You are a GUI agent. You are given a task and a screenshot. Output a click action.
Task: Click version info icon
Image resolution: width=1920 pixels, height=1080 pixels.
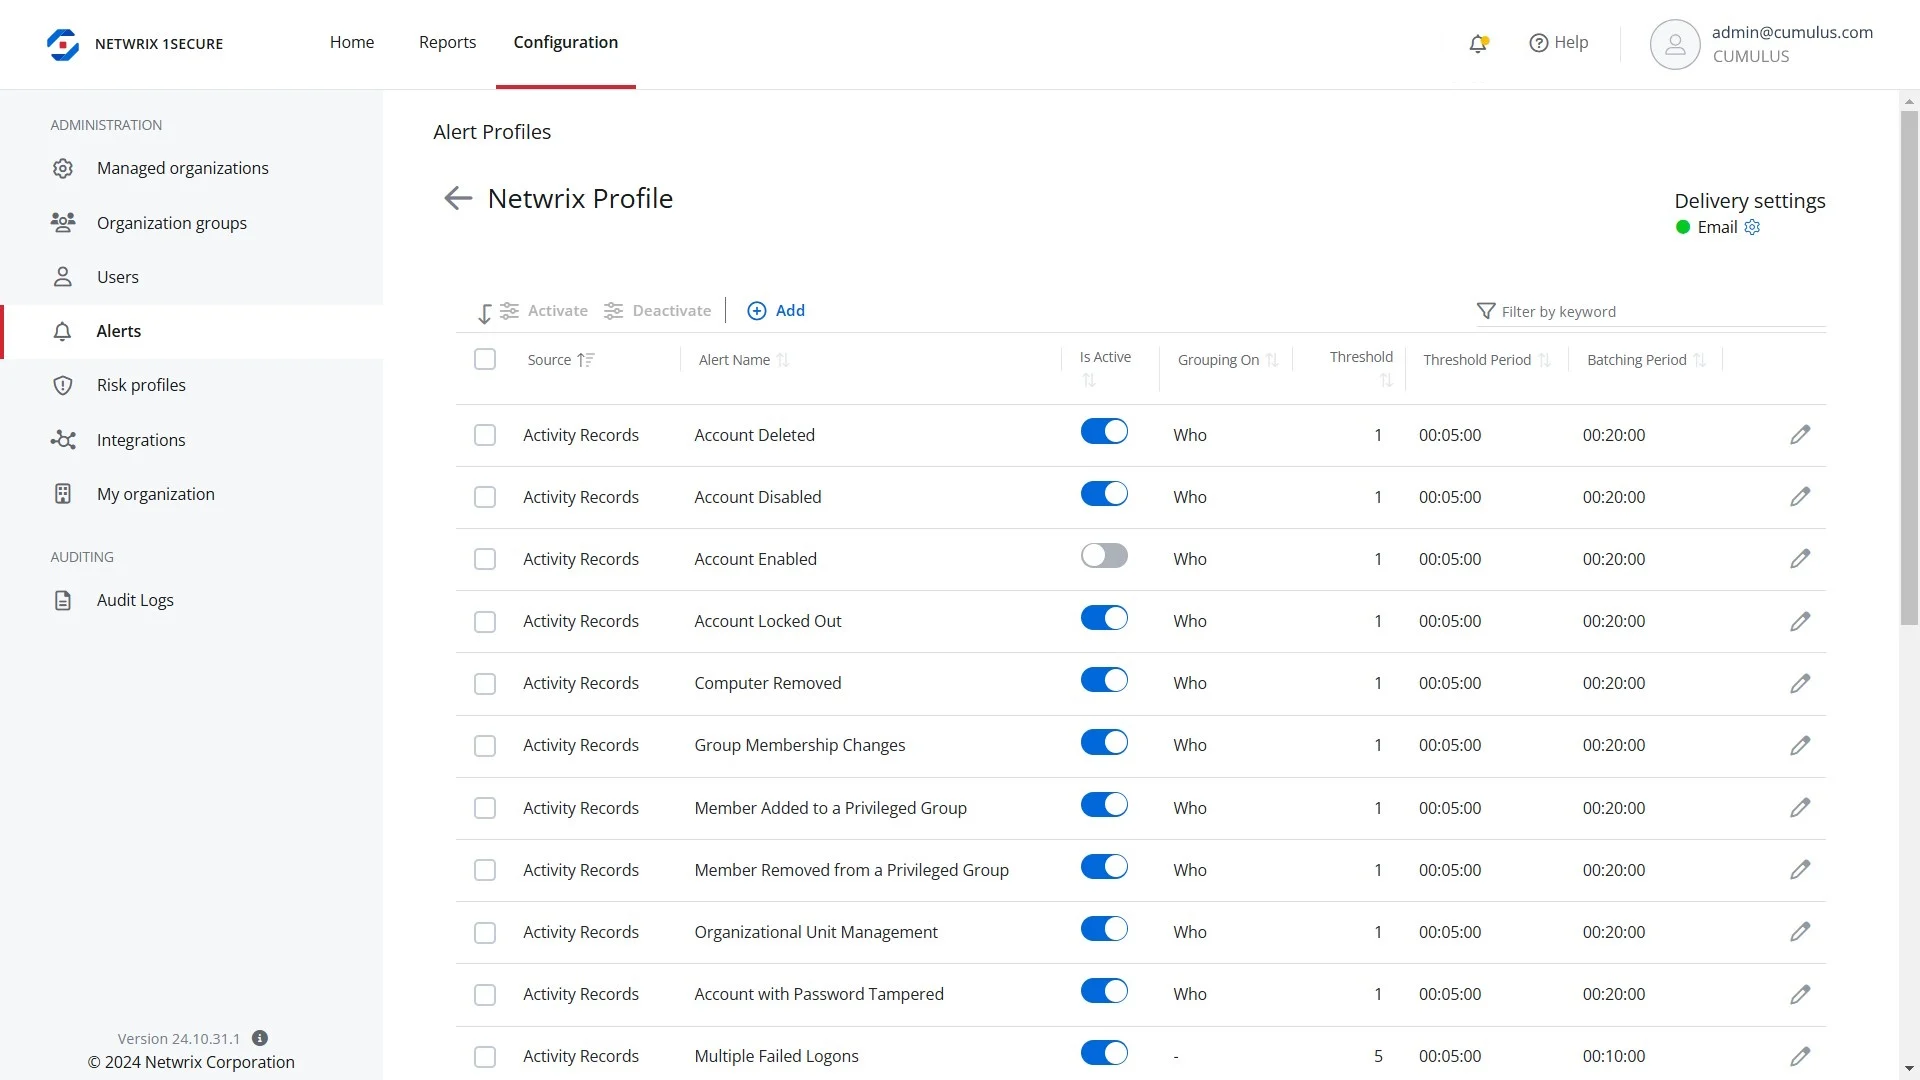click(260, 1038)
